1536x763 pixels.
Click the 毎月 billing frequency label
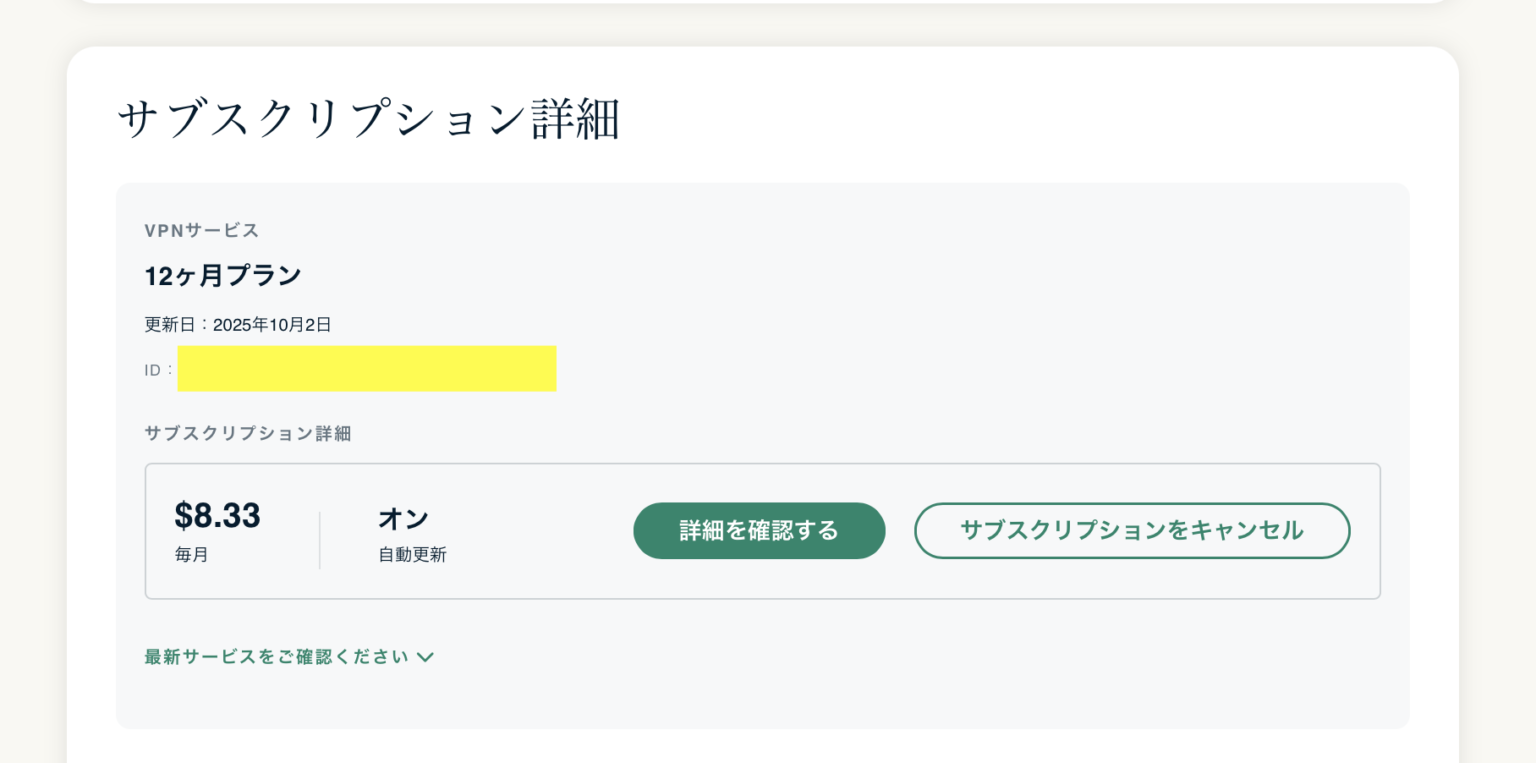coord(191,555)
